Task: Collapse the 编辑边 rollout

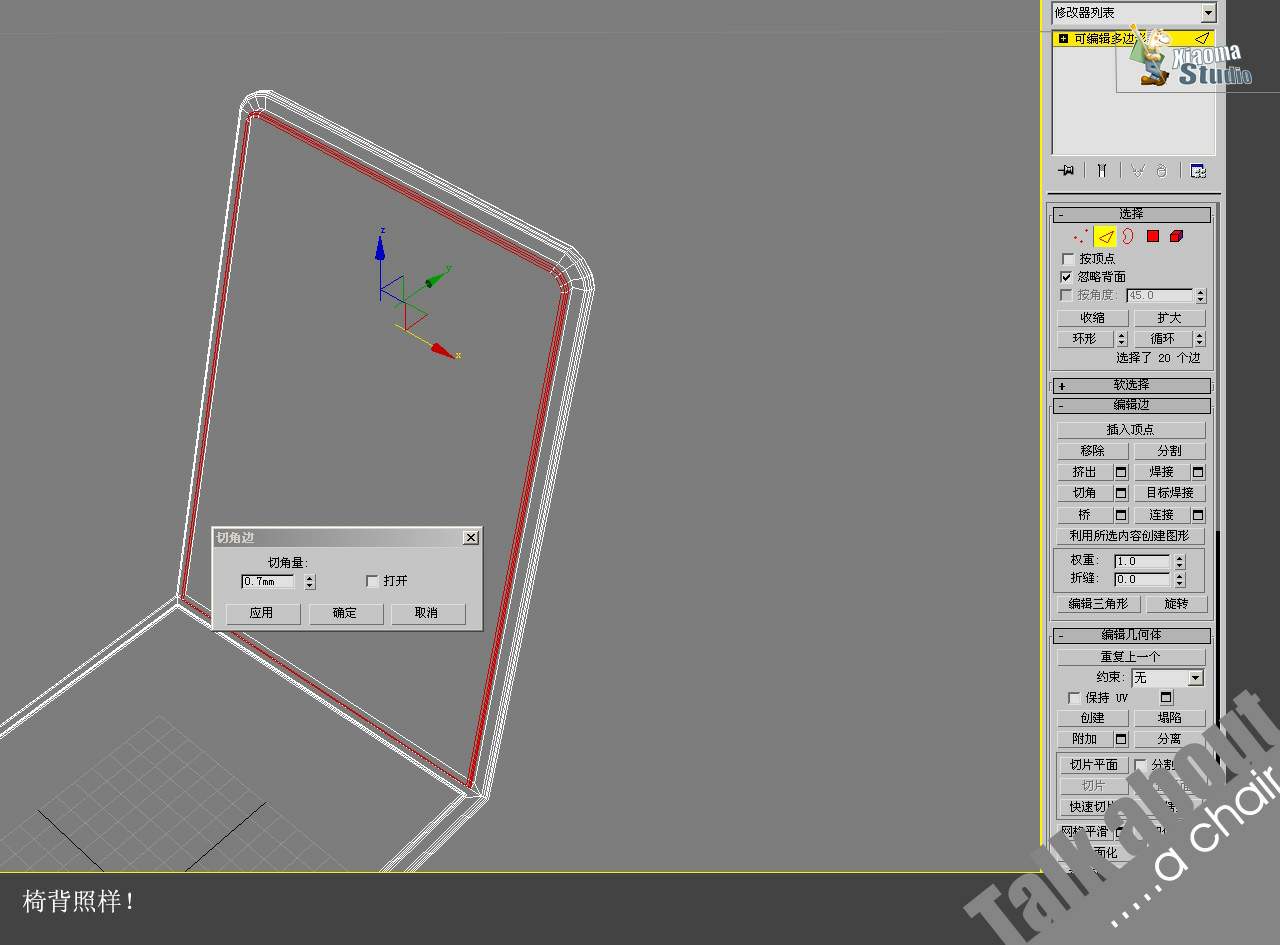Action: point(1131,406)
